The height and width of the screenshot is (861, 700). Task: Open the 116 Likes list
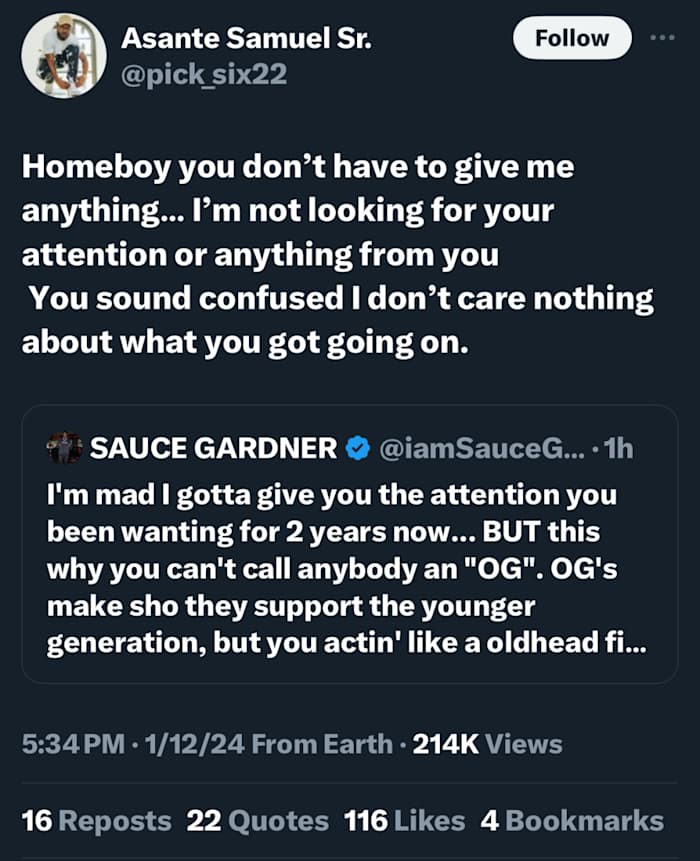click(404, 821)
